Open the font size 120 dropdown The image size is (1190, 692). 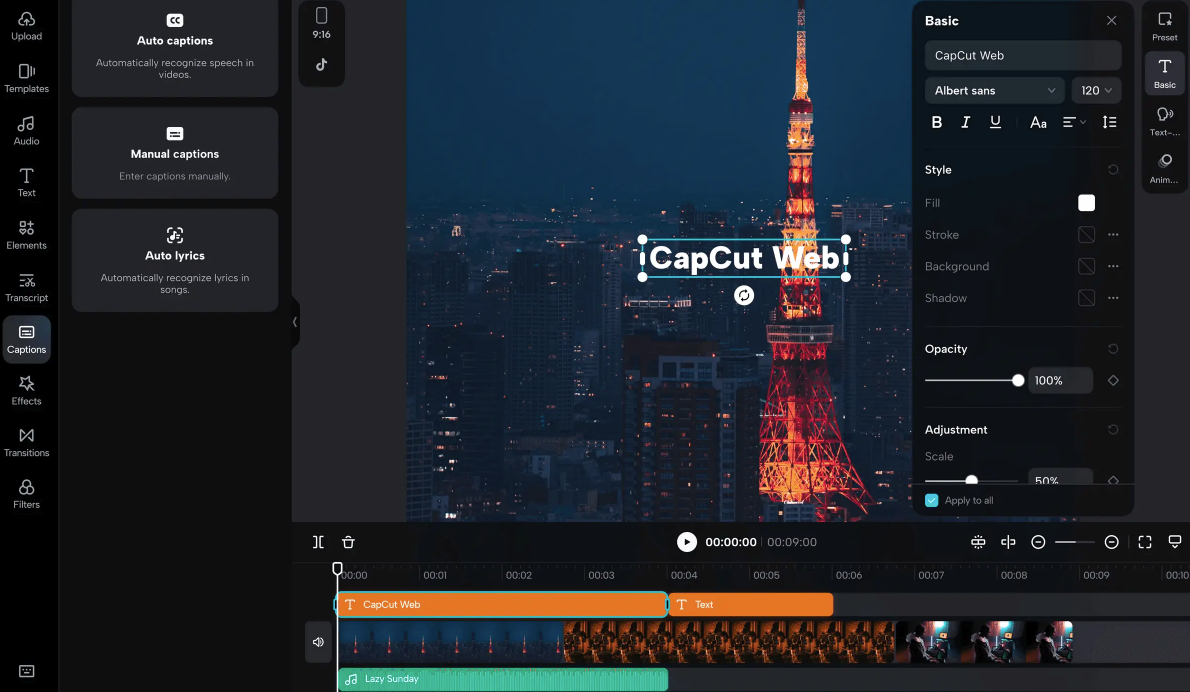click(x=1096, y=90)
